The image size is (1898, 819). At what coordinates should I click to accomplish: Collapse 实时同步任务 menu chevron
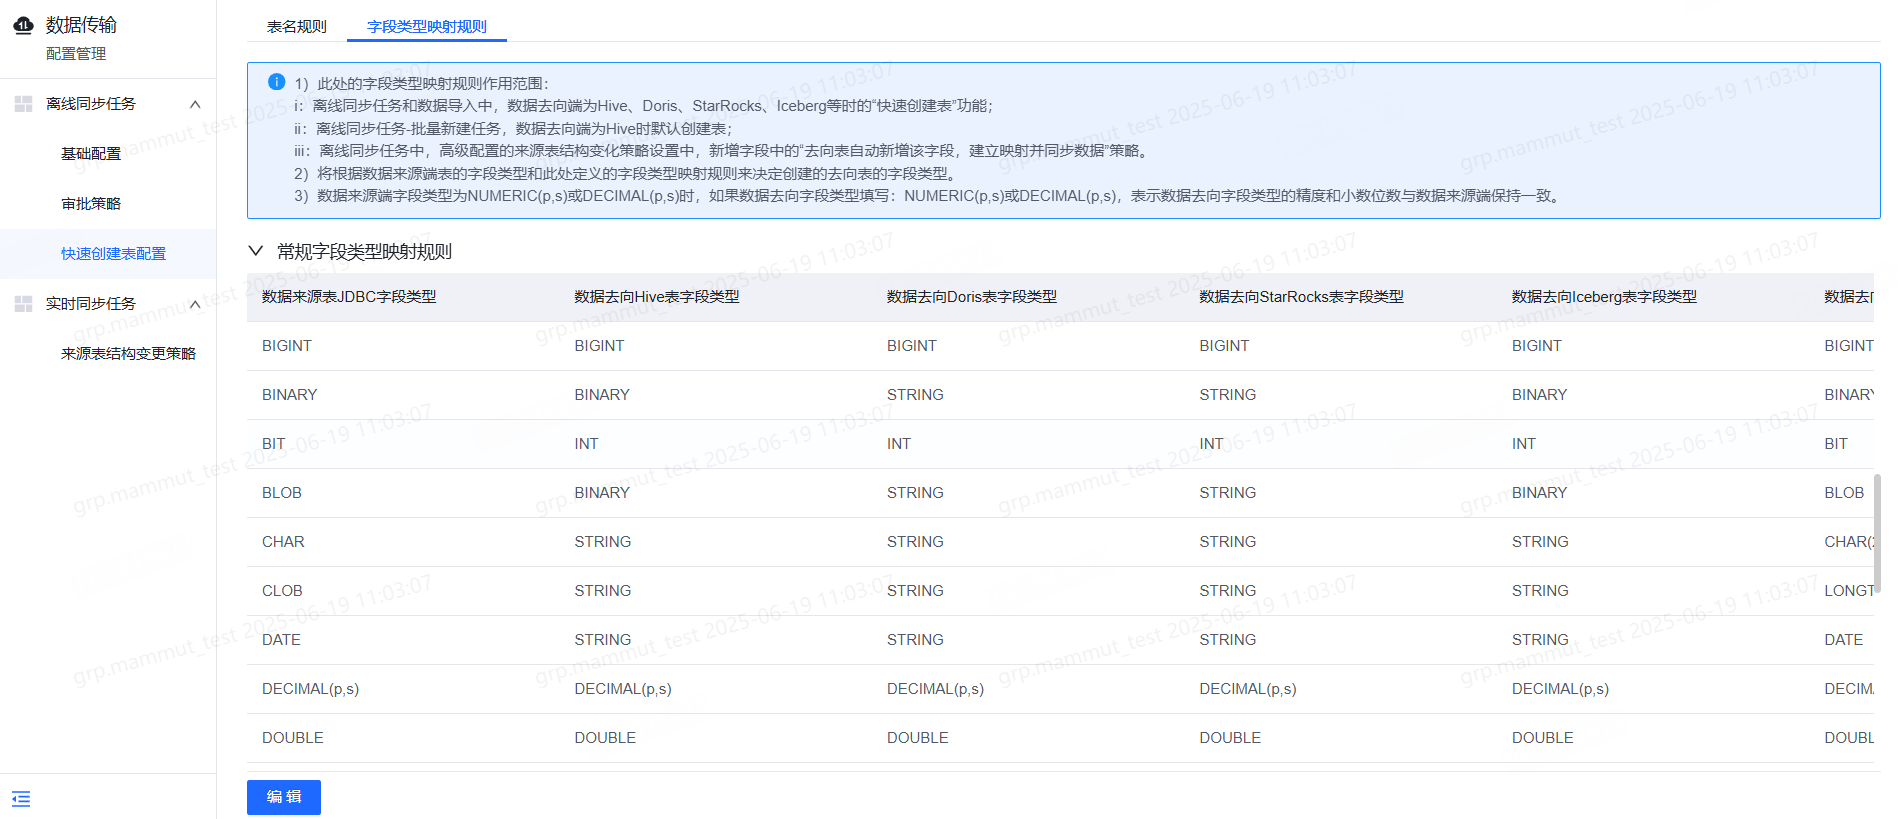(195, 304)
